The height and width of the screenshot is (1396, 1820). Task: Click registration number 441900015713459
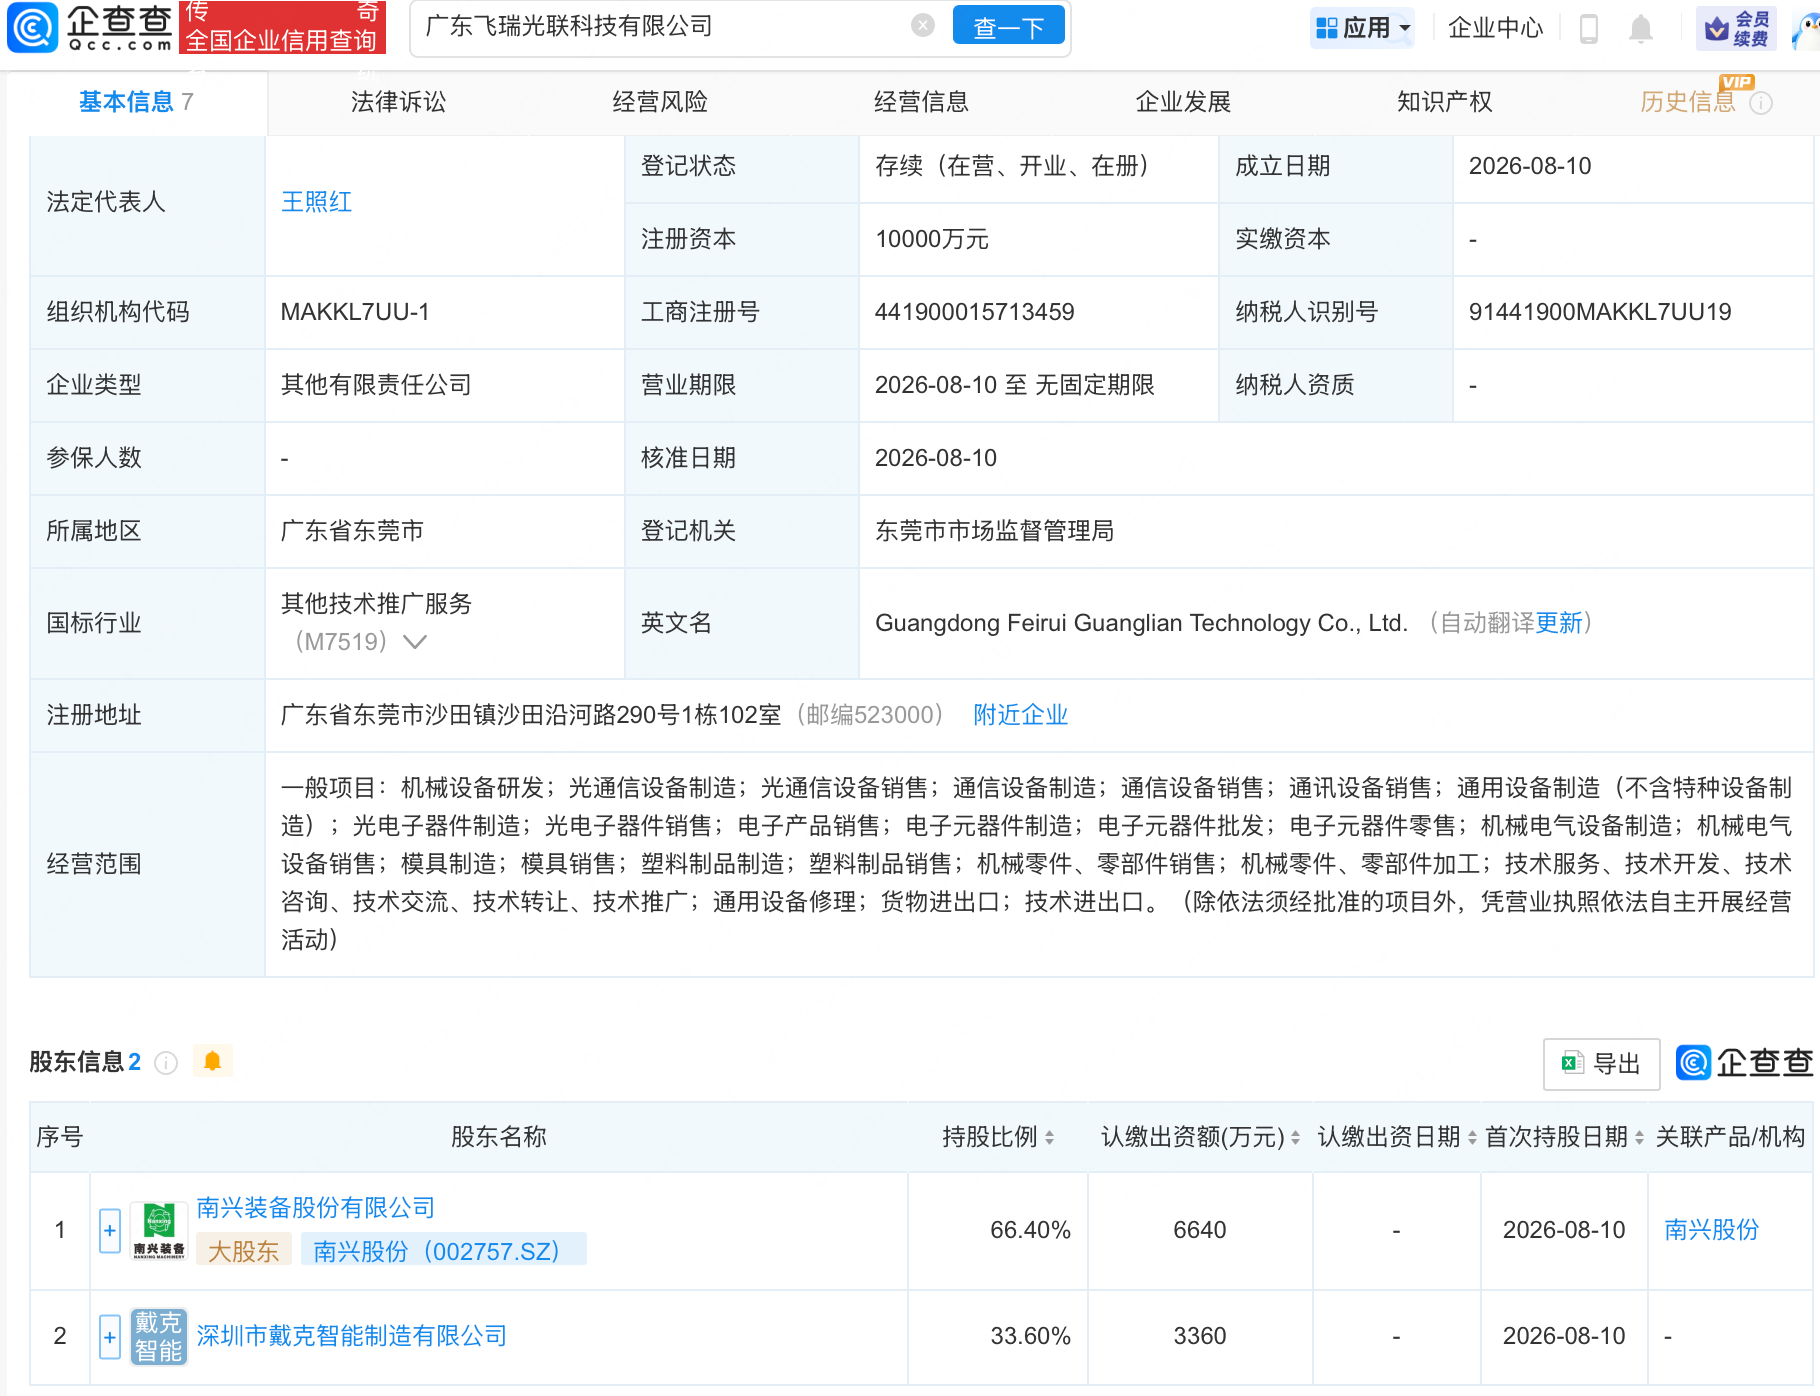tap(975, 312)
